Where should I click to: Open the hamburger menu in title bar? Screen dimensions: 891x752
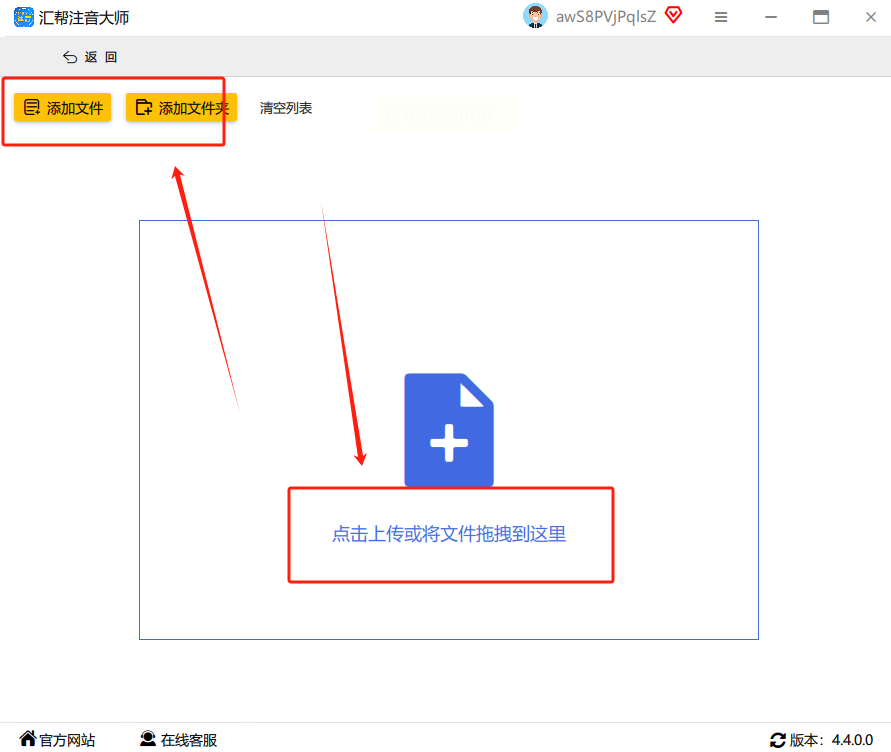point(721,18)
